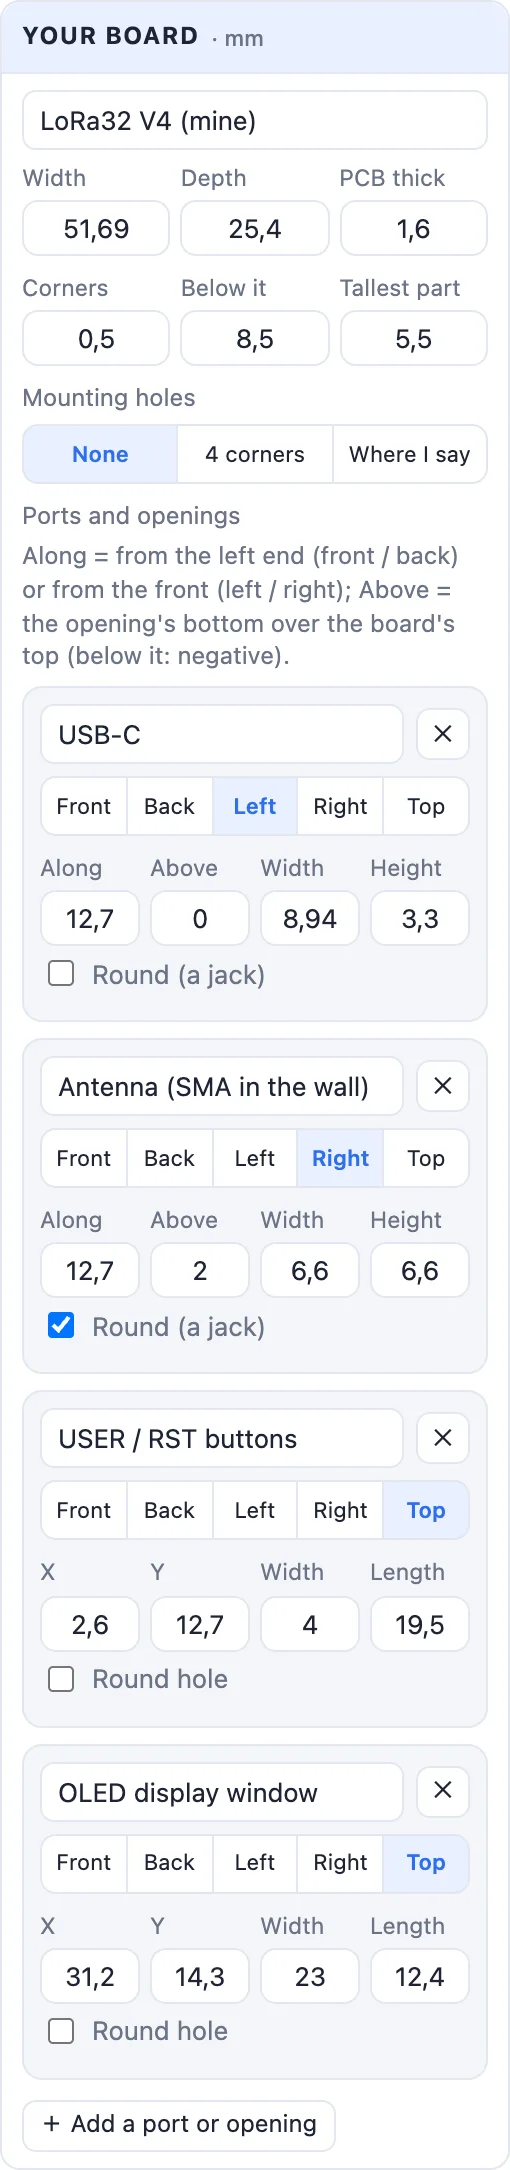
Task: Select 4 corners mounting holes option
Action: coord(255,454)
